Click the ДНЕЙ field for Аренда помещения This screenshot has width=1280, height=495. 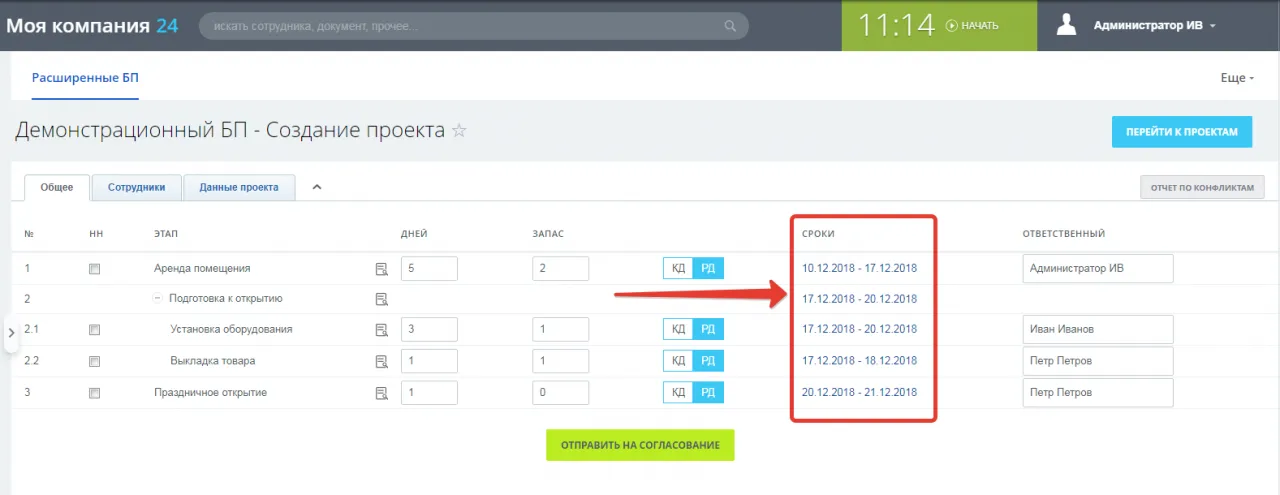(428, 269)
